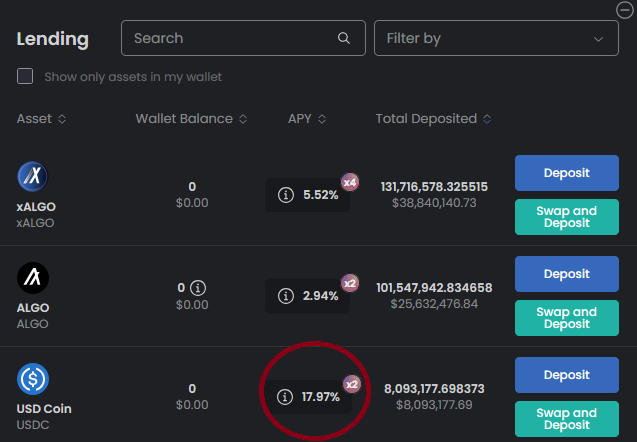Click the 5.52% APY value
Viewport: 637px width, 442px height.
(321, 195)
